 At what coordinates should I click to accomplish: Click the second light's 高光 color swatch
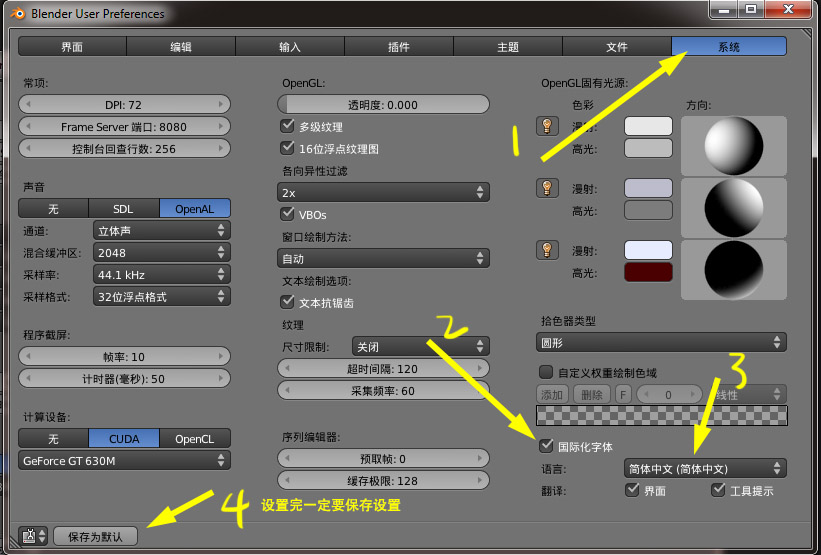(x=648, y=210)
